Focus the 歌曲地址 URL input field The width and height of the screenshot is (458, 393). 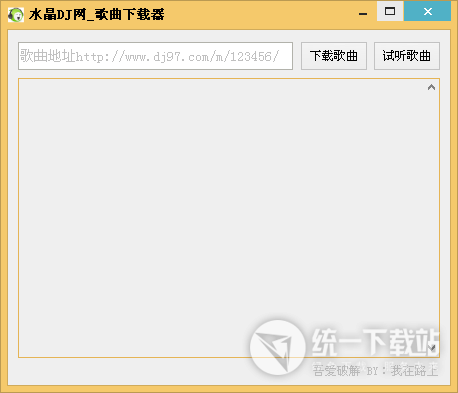point(155,56)
